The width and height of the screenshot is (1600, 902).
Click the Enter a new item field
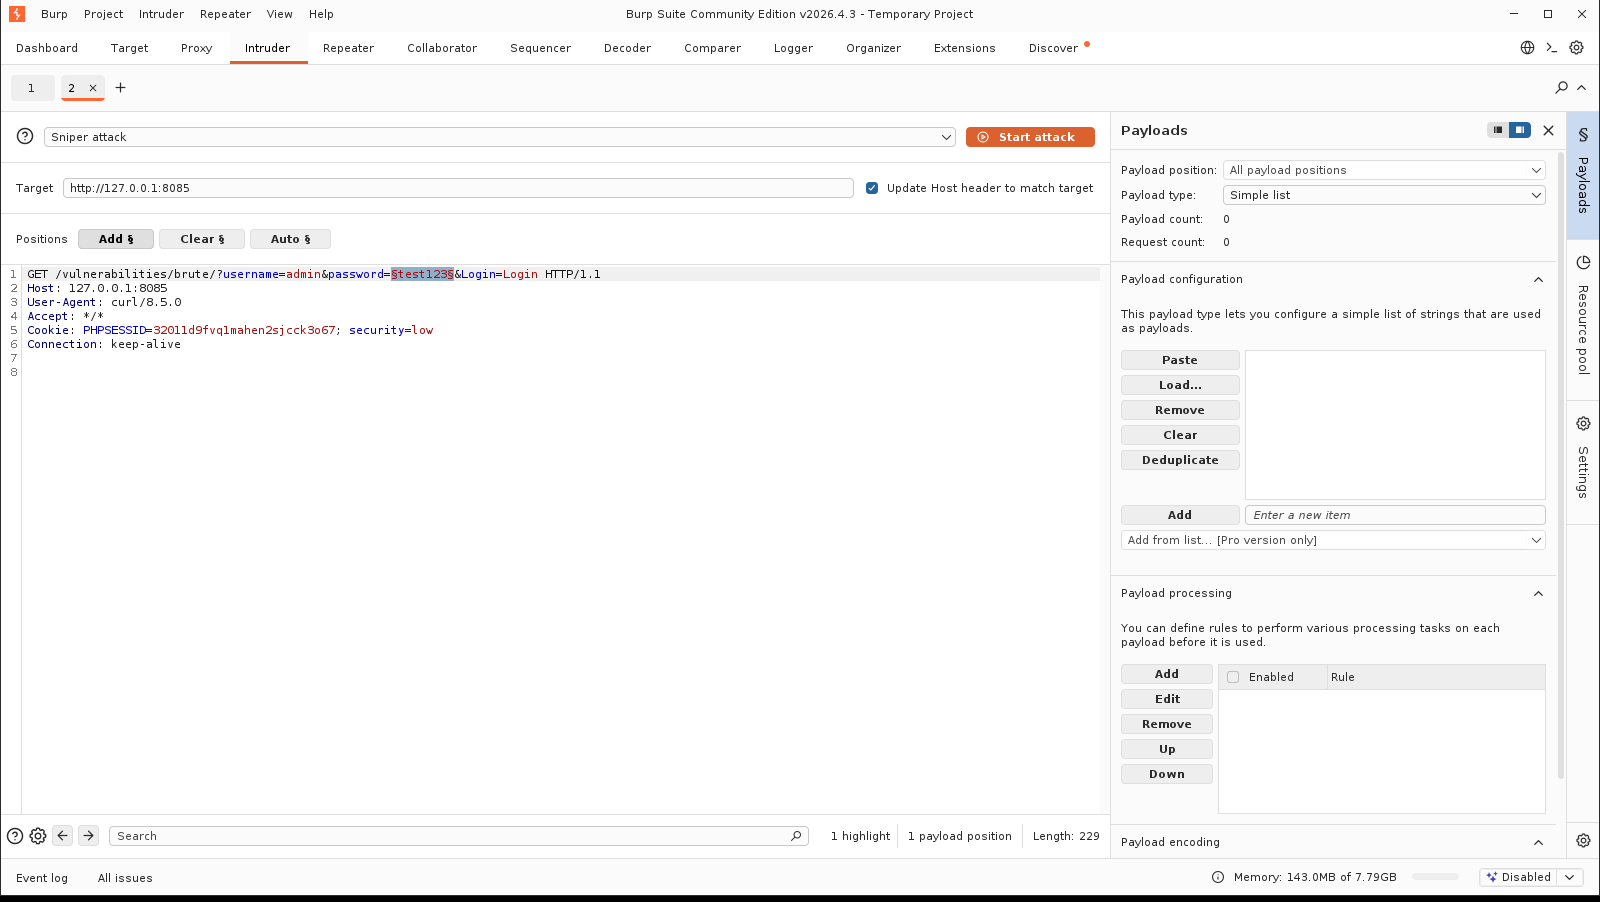pos(1395,515)
